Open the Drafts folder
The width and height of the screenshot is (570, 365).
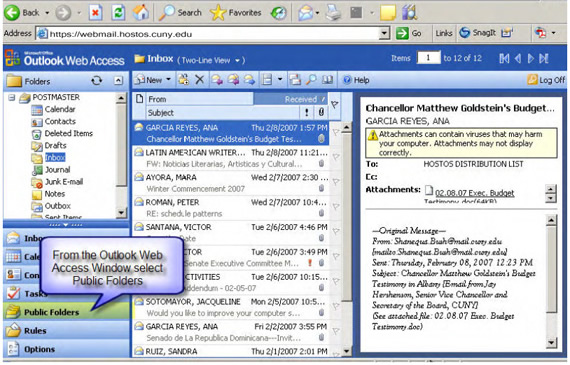49,145
